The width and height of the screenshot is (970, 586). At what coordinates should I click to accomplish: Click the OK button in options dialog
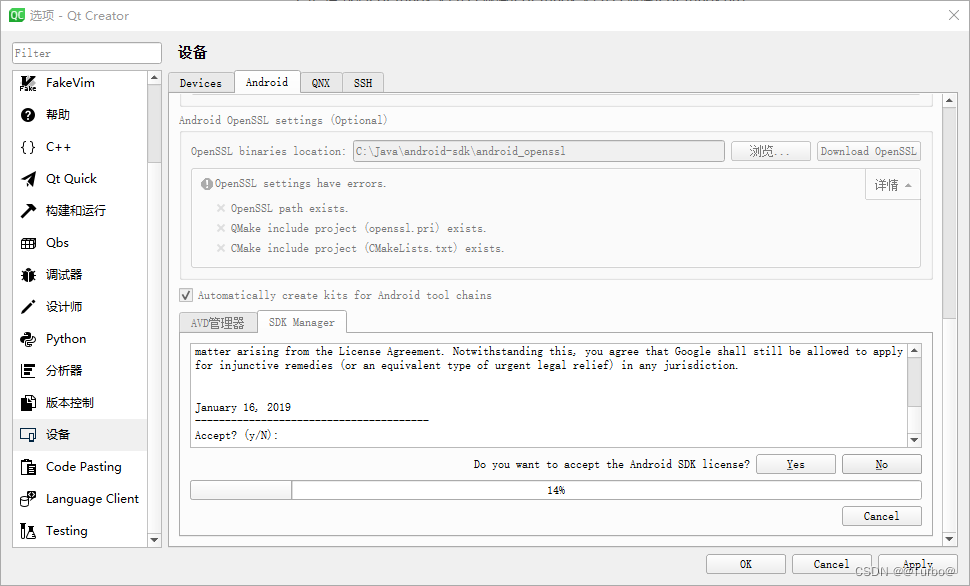tap(745, 564)
